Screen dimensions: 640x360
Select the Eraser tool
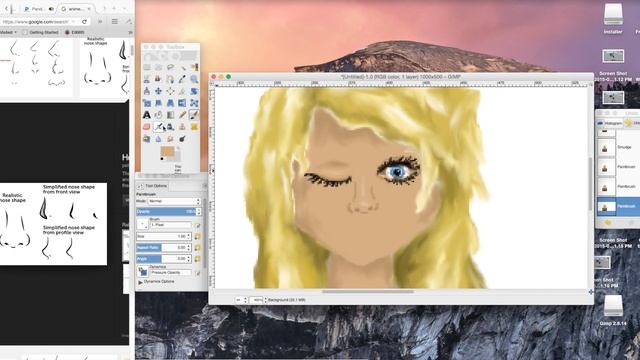click(x=147, y=127)
